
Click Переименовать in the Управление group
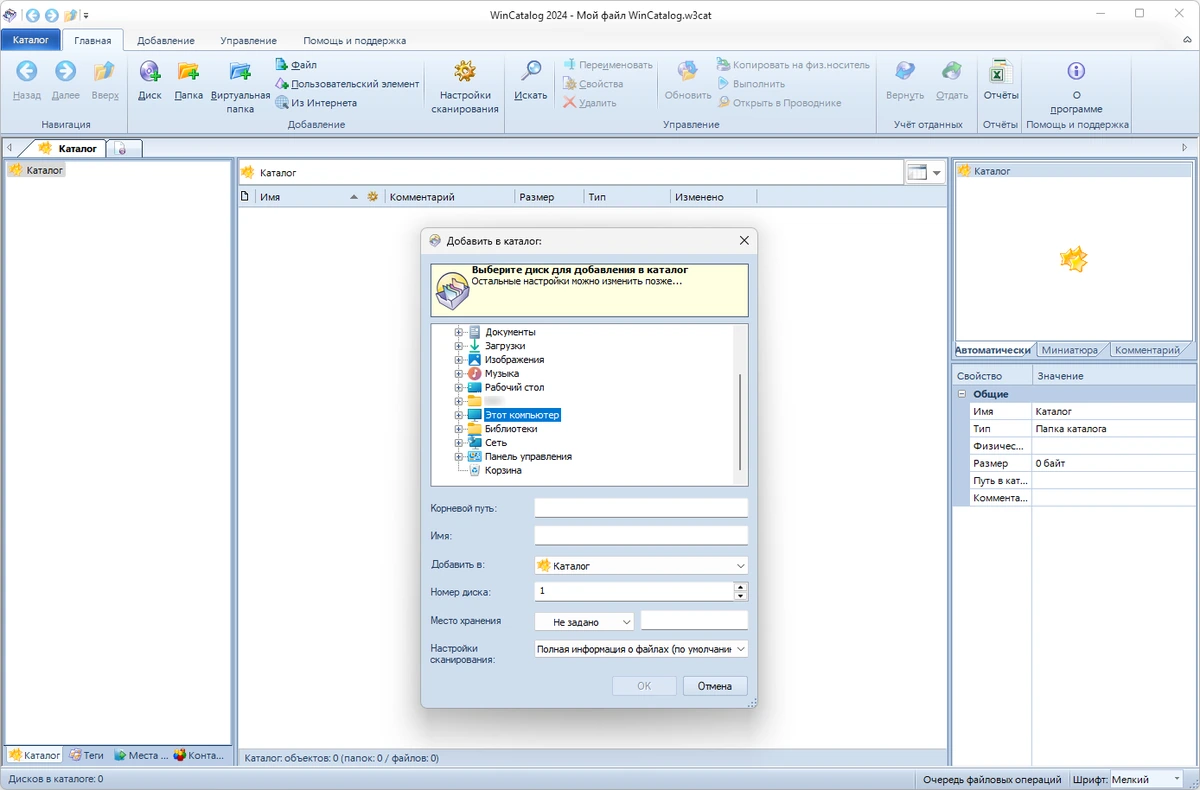[607, 65]
